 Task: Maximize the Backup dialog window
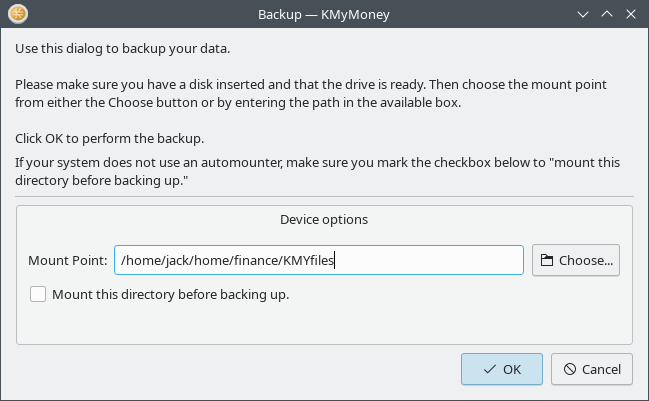607,14
